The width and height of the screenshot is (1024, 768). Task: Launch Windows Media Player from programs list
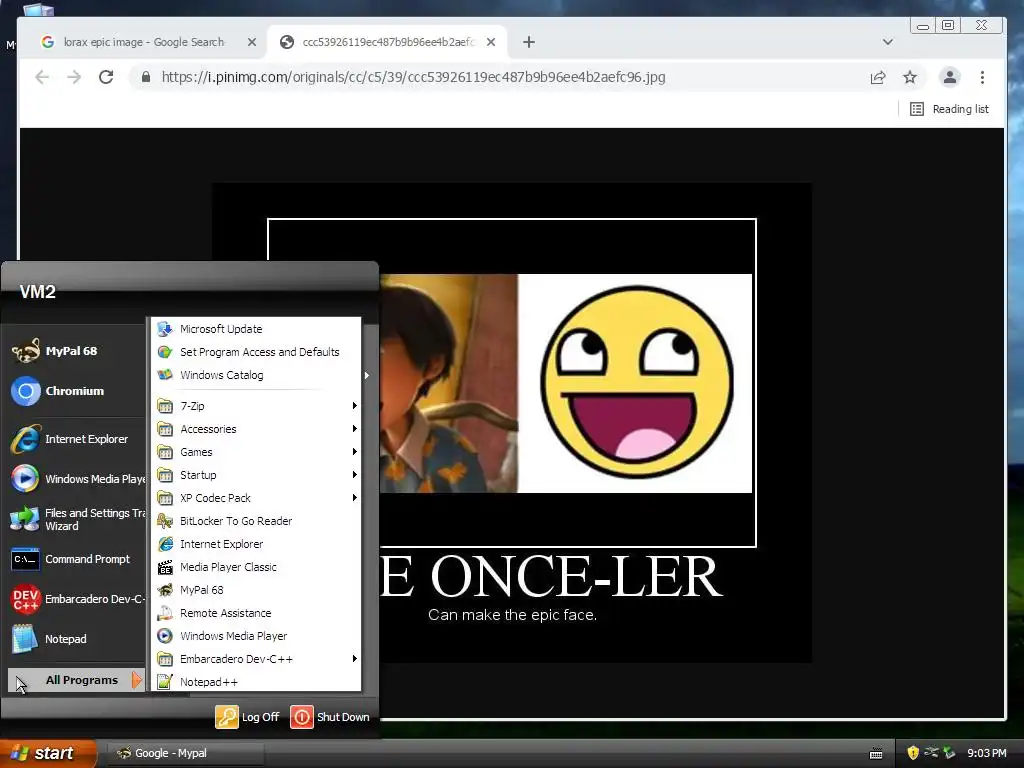click(x=255, y=636)
